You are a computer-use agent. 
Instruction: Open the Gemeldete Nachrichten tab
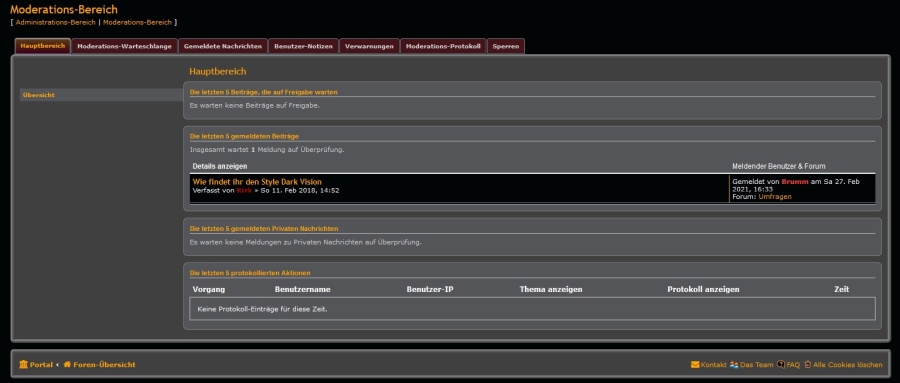click(x=223, y=47)
